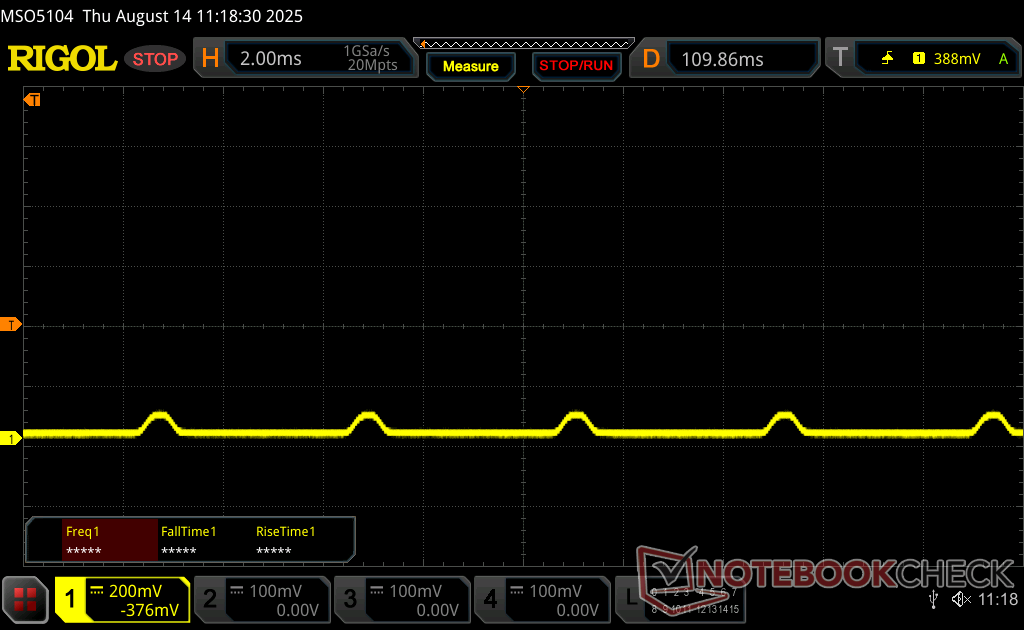This screenshot has height=630, width=1024.
Task: Click the USB connection icon
Action: click(x=933, y=599)
